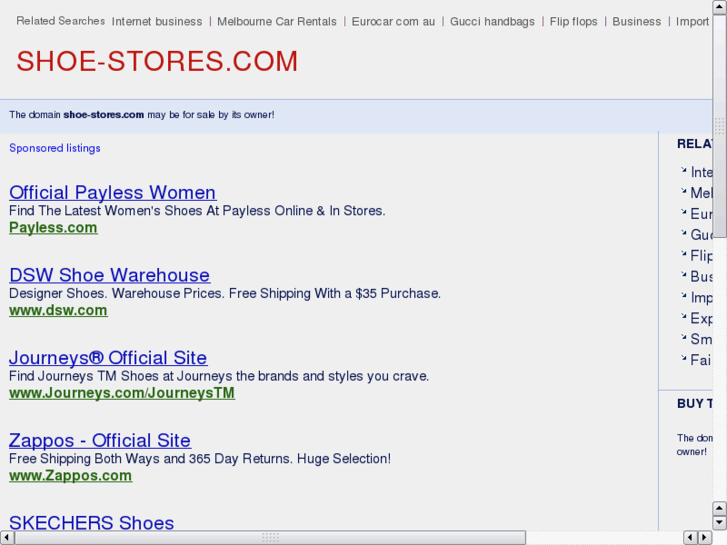Open the SKECHERS Shoes listing

[92, 522]
